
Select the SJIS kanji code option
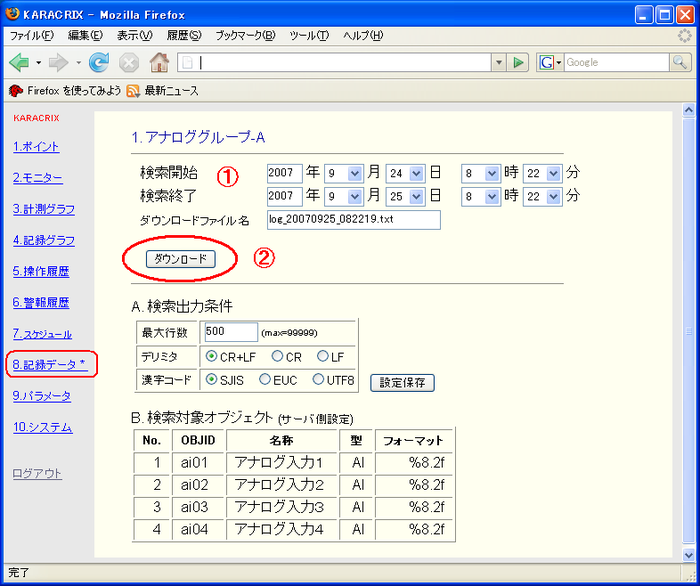[x=211, y=379]
